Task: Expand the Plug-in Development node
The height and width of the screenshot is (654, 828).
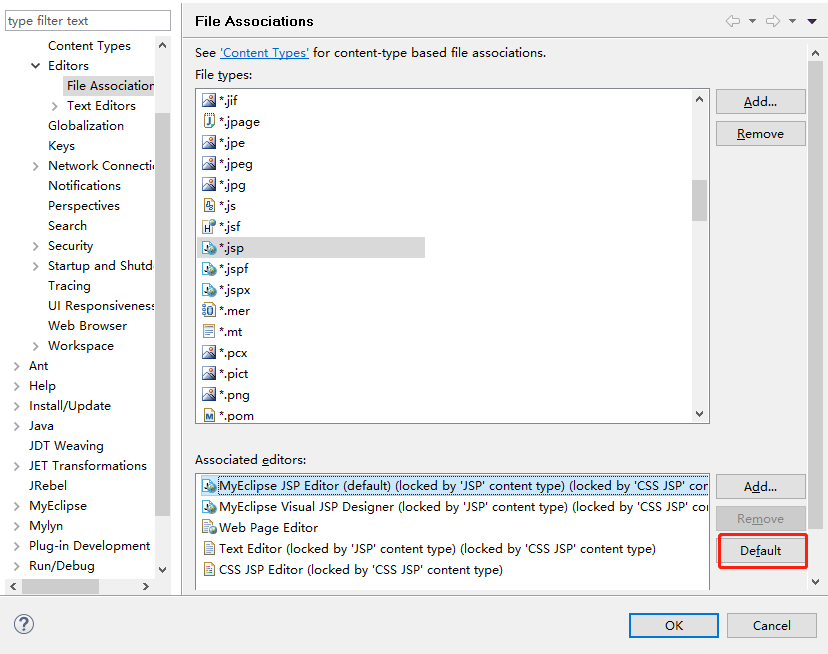Action: click(x=16, y=546)
